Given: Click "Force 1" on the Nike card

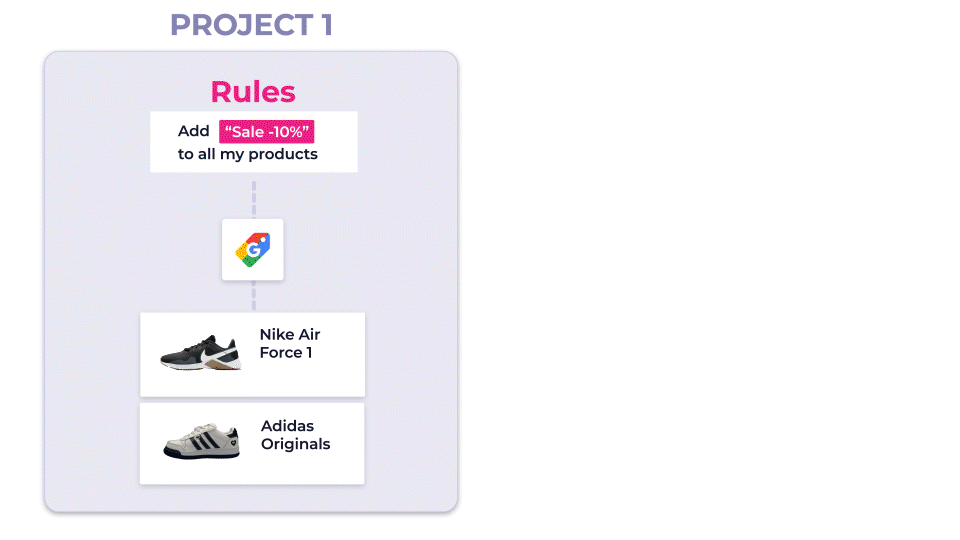Looking at the screenshot, I should (286, 352).
